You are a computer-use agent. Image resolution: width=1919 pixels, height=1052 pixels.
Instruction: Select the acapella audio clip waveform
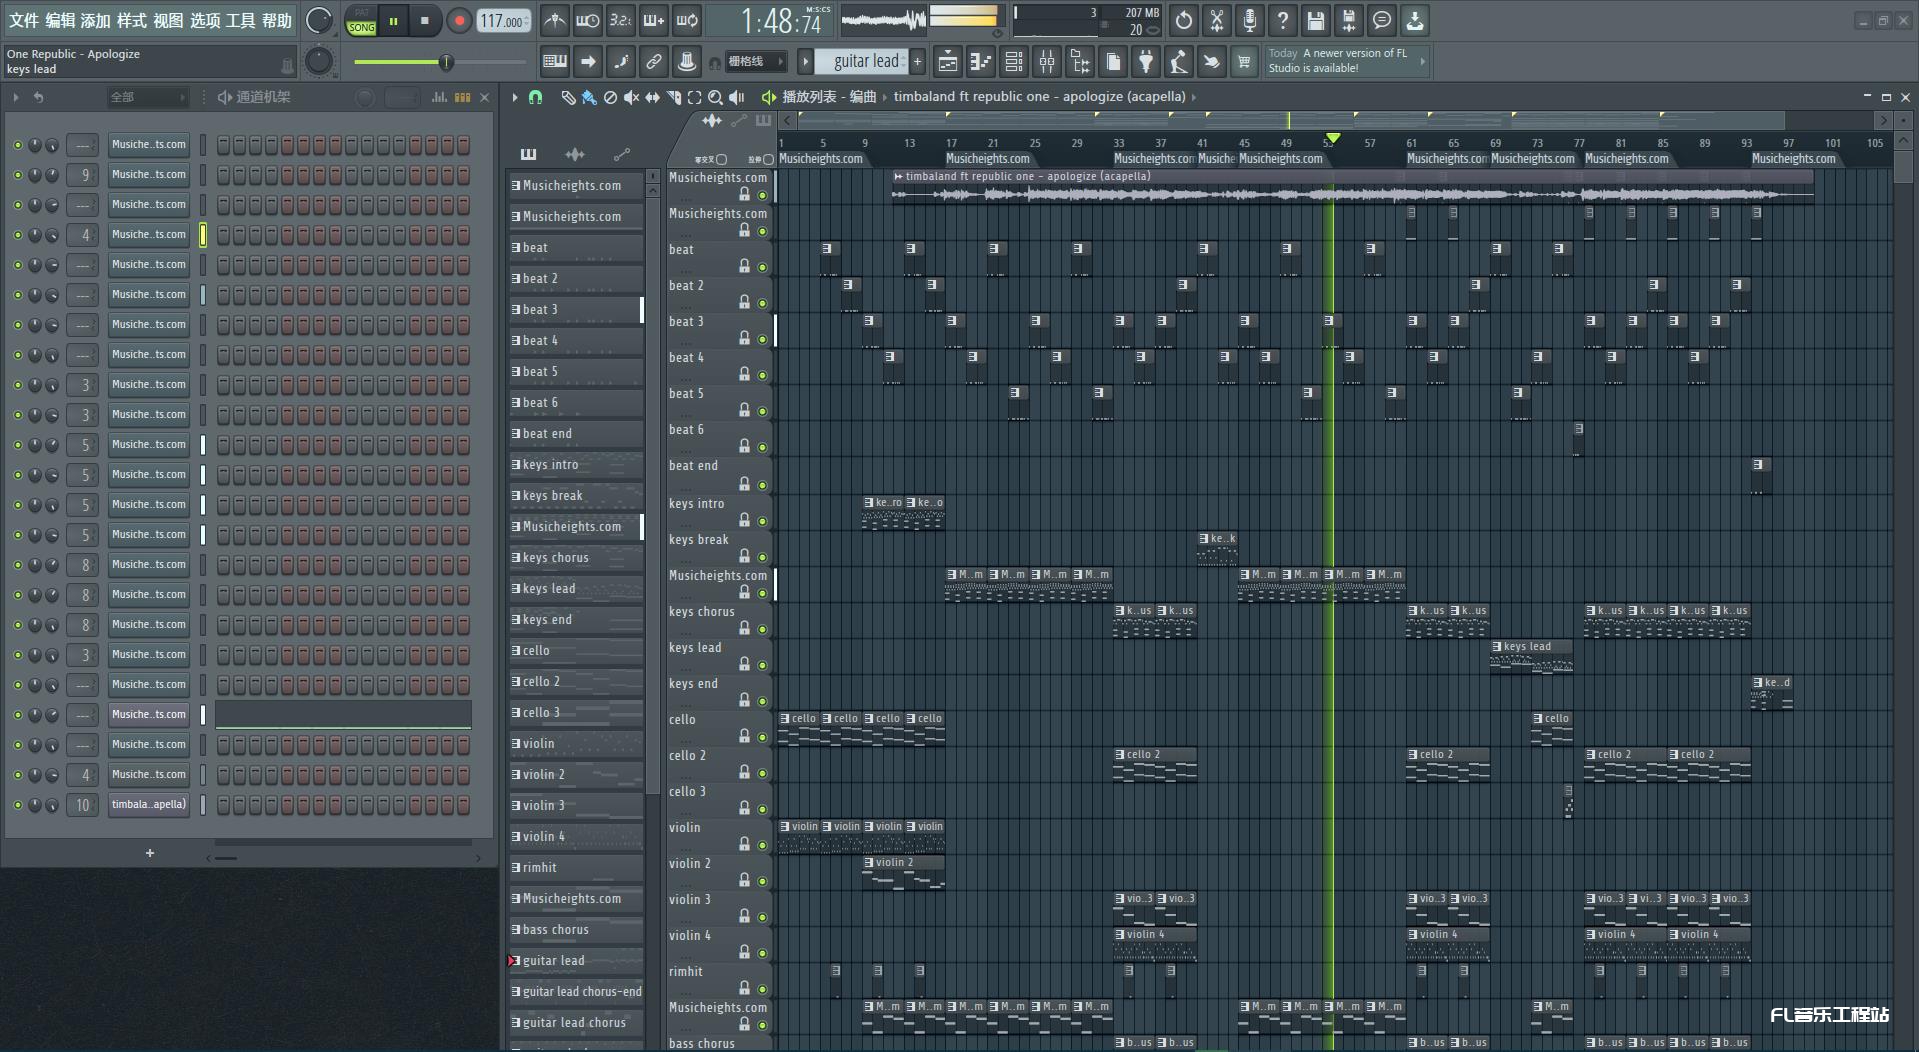(x=1352, y=194)
